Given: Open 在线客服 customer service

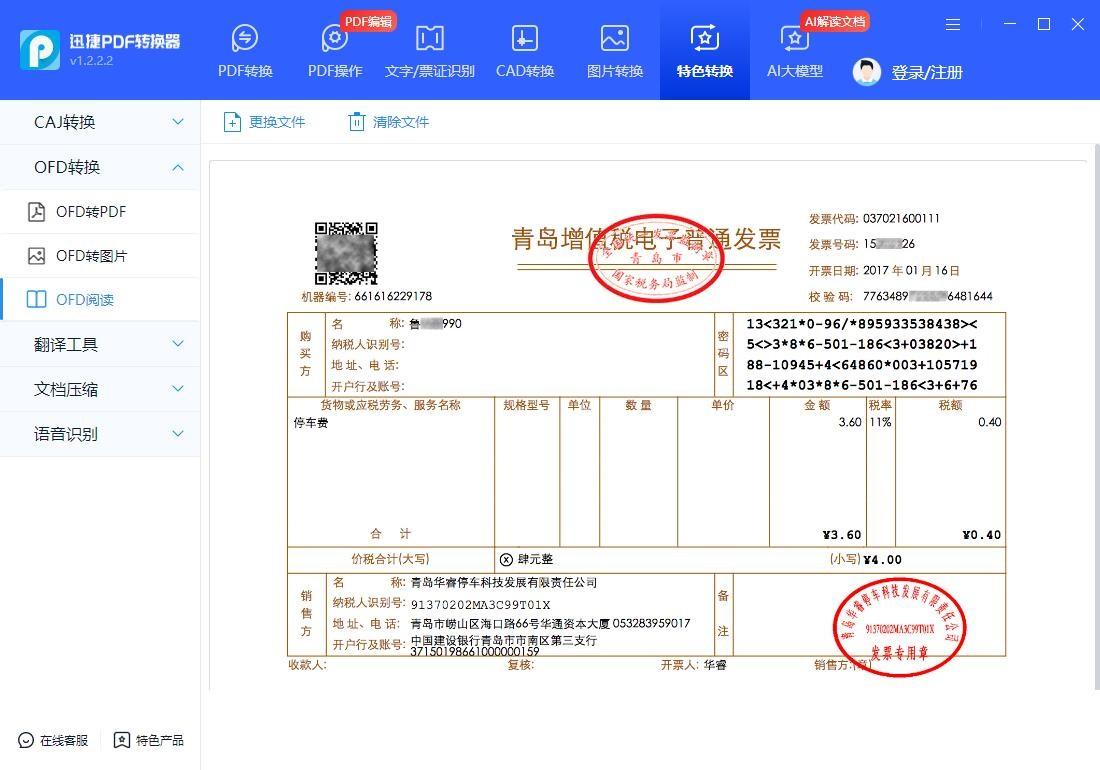Looking at the screenshot, I should (x=51, y=740).
